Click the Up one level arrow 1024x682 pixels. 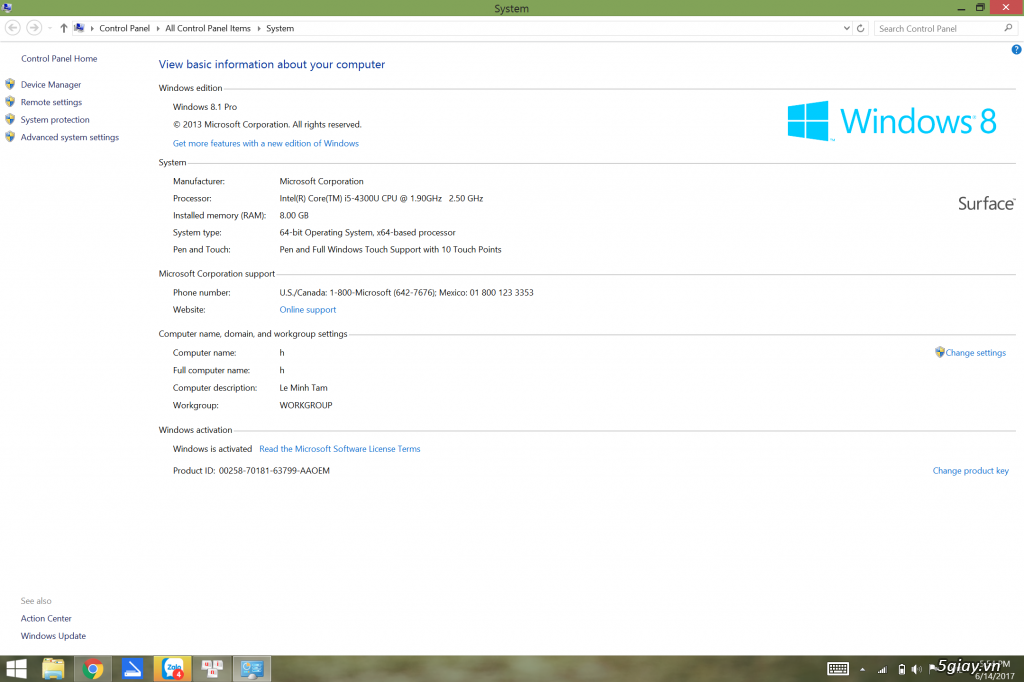63,28
